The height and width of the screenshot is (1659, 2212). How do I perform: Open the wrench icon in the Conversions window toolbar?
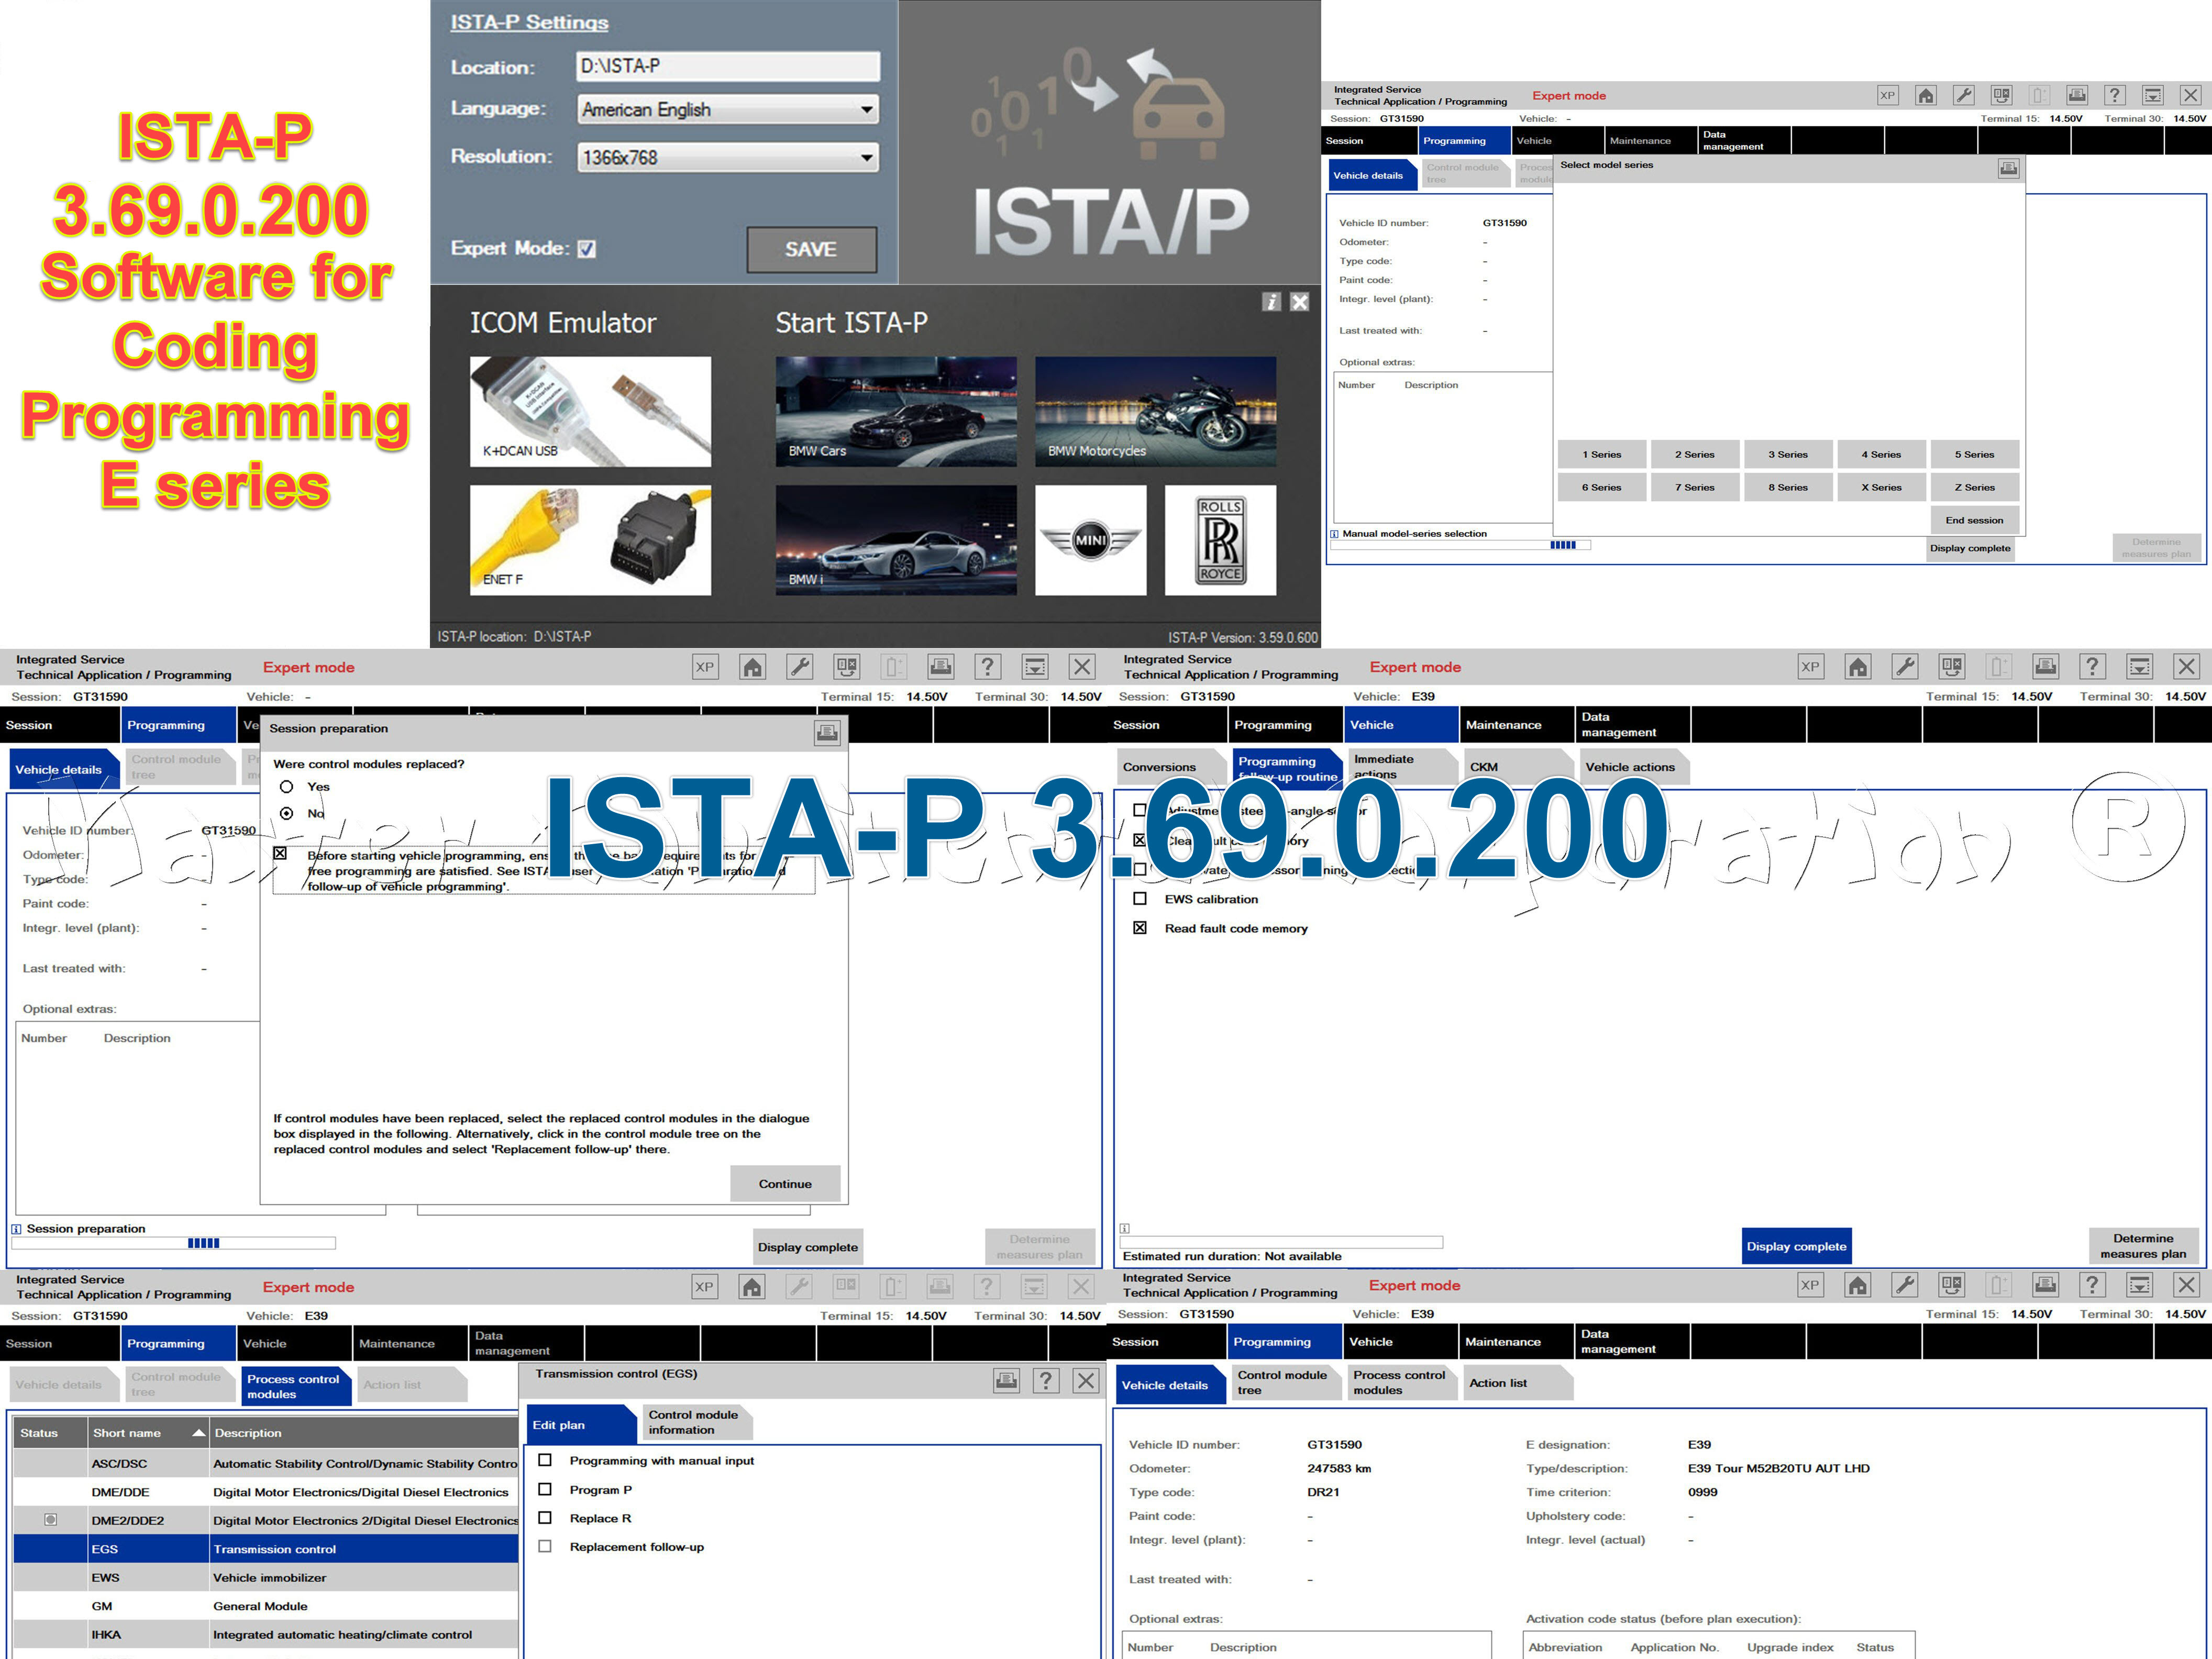click(1905, 667)
